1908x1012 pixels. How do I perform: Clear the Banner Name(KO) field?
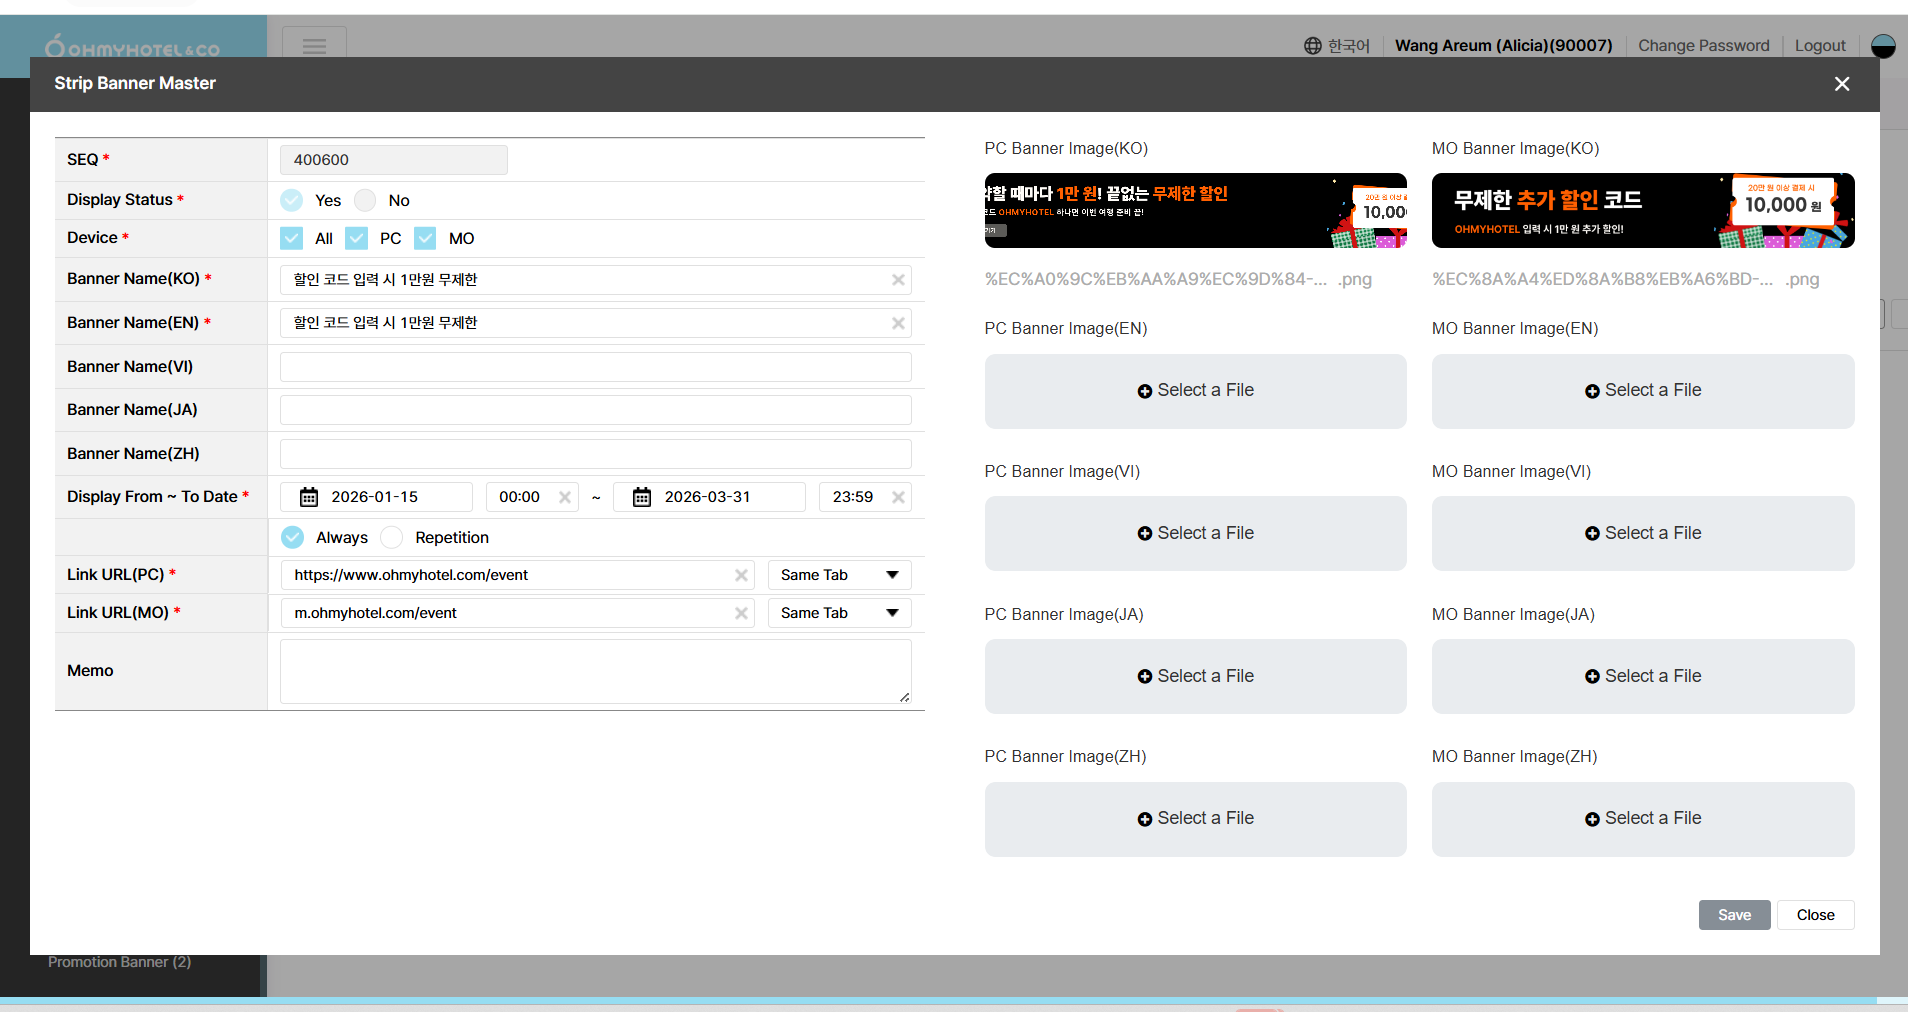point(898,280)
